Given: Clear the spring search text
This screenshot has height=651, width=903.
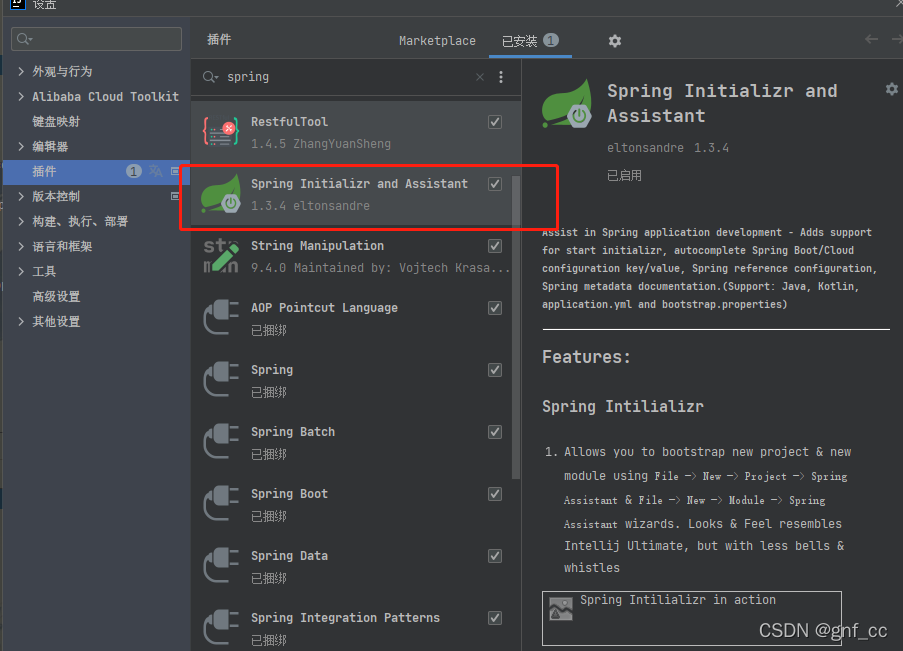Looking at the screenshot, I should [480, 77].
